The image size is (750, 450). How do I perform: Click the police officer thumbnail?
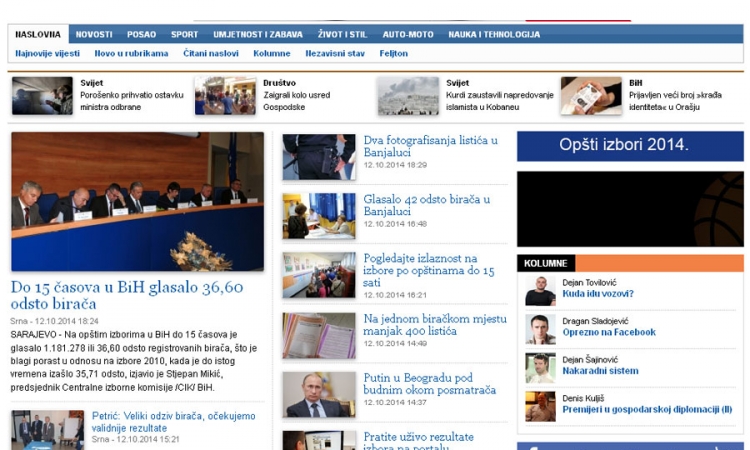[x=319, y=157]
